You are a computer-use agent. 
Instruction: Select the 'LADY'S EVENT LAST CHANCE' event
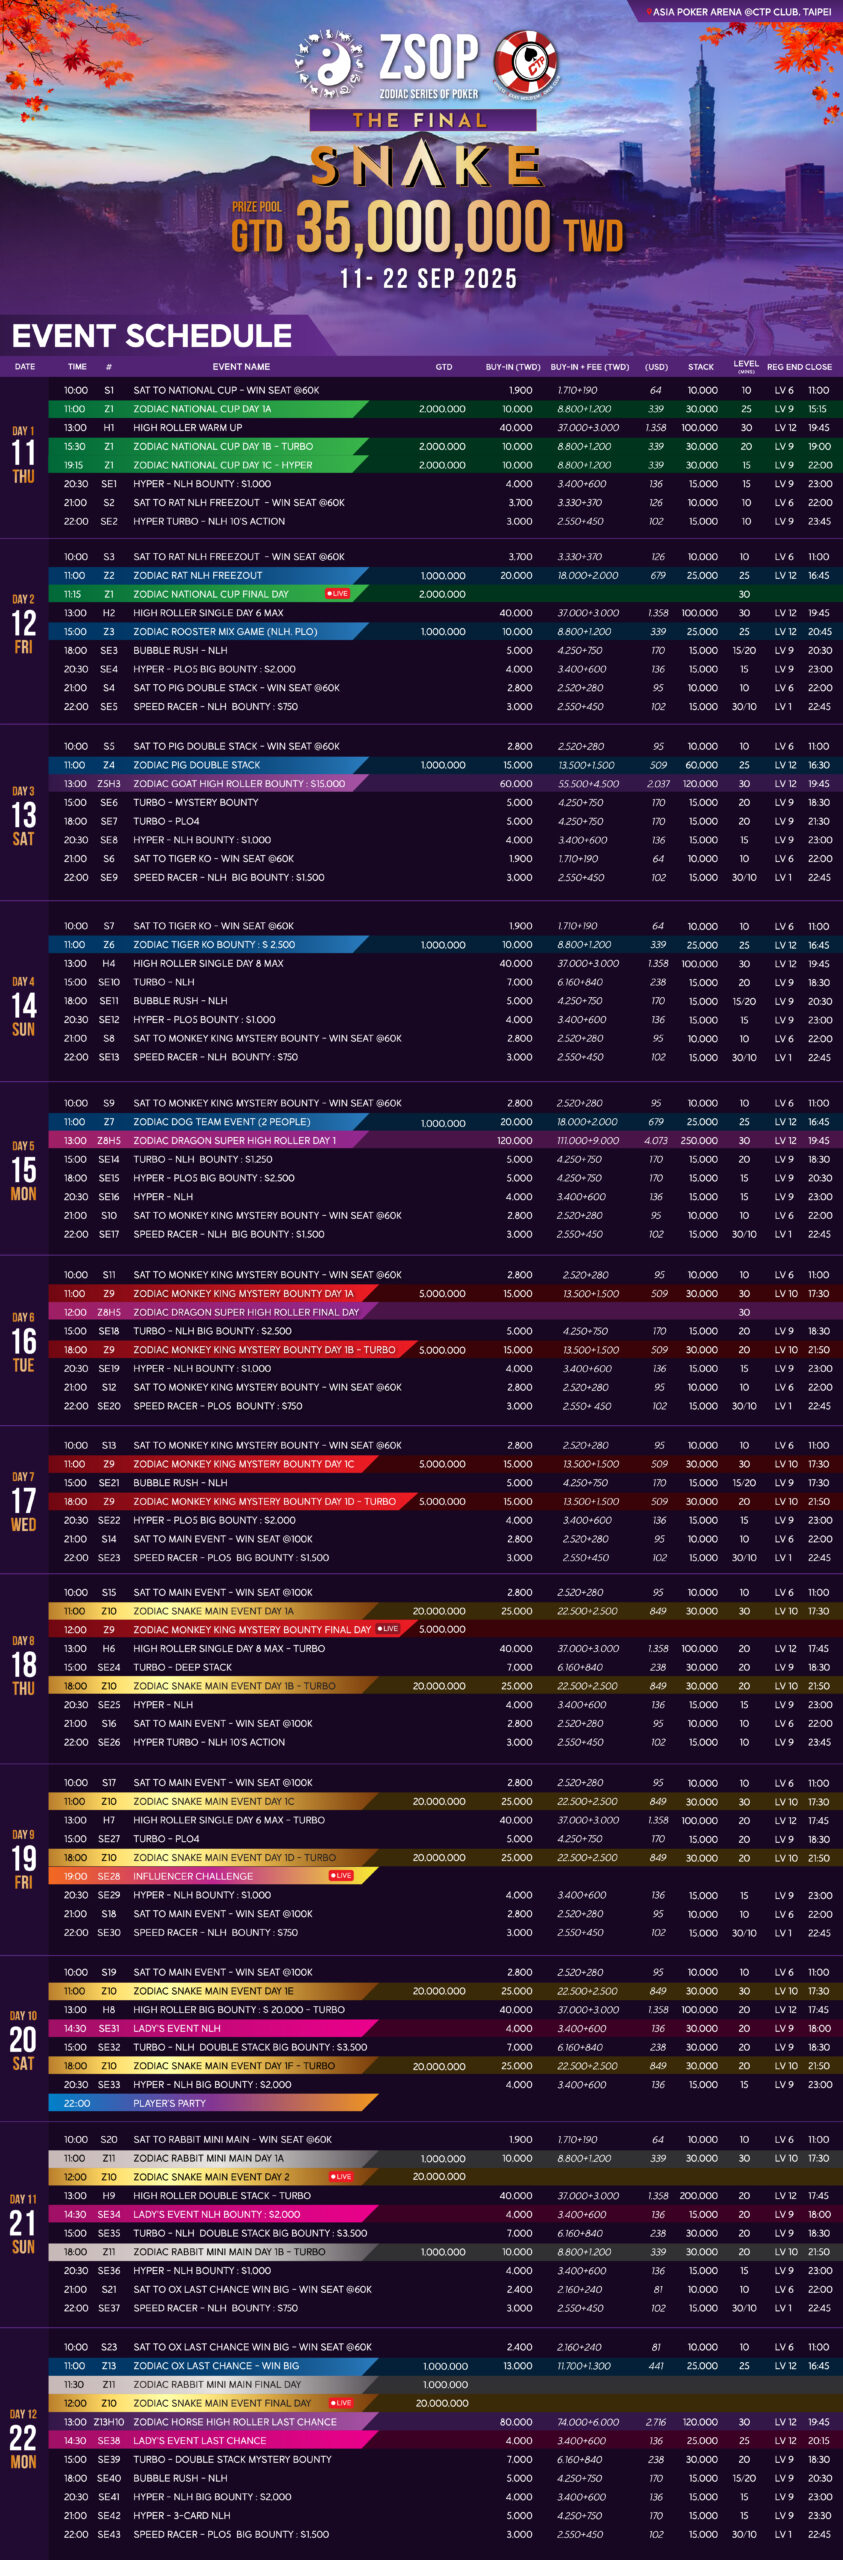[x=200, y=2441]
